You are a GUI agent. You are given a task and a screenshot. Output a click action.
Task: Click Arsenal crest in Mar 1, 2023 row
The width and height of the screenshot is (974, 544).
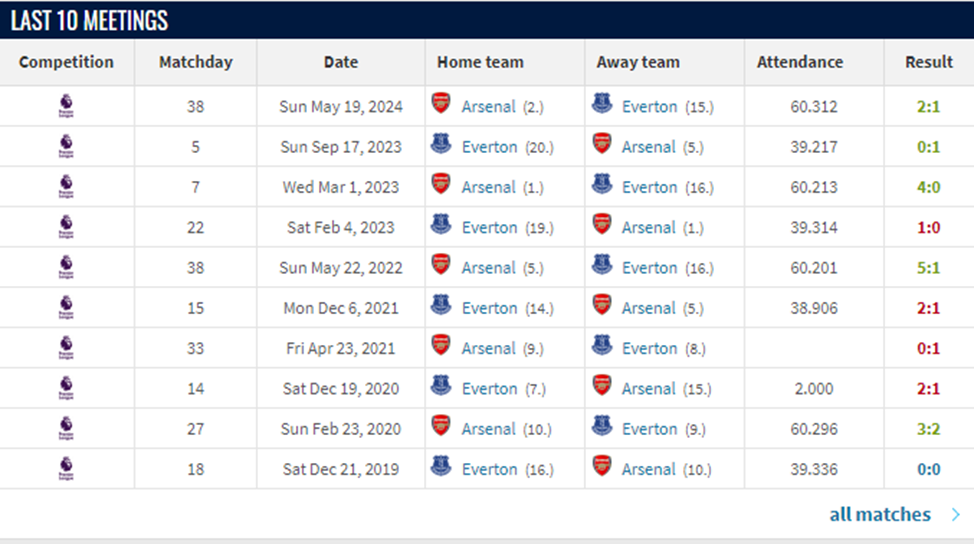pyautogui.click(x=441, y=184)
